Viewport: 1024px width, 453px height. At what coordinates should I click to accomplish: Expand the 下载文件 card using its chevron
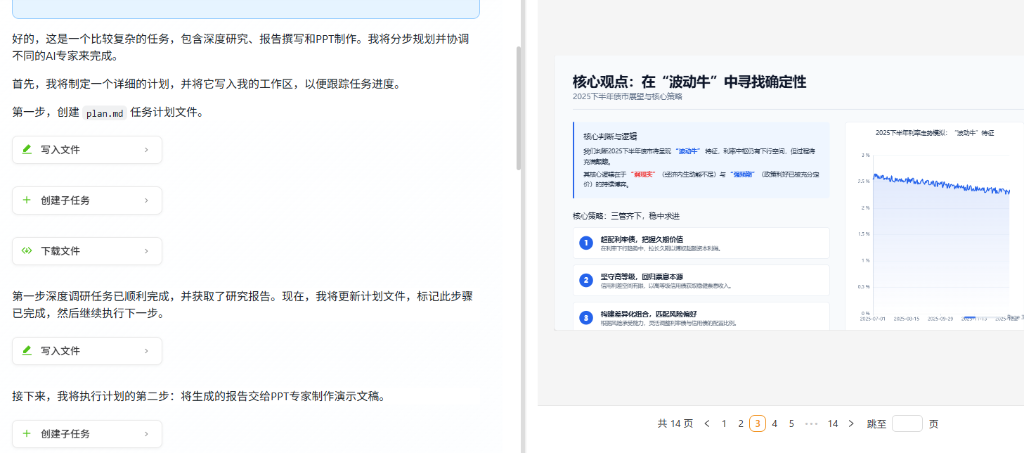pyautogui.click(x=146, y=251)
